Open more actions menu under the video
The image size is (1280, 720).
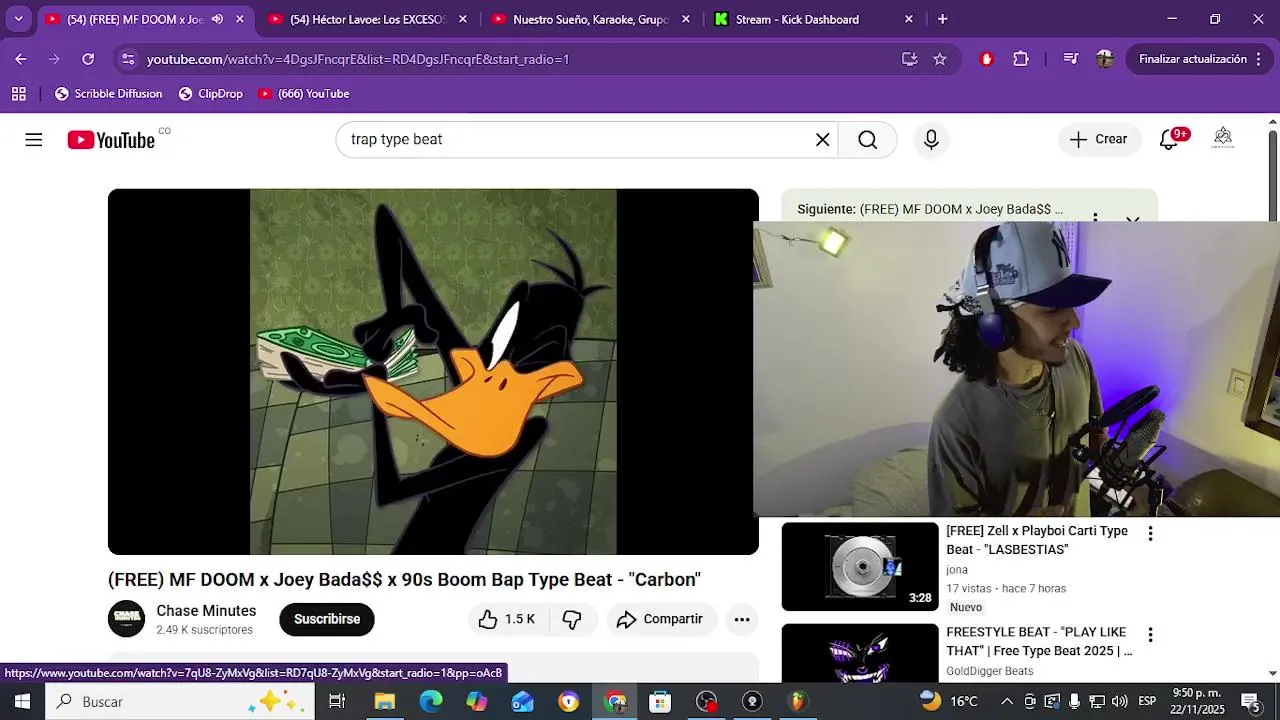[x=742, y=619]
